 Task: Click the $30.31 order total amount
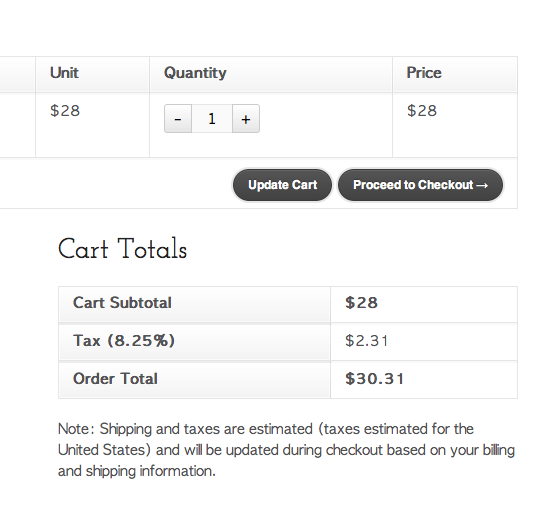(374, 379)
